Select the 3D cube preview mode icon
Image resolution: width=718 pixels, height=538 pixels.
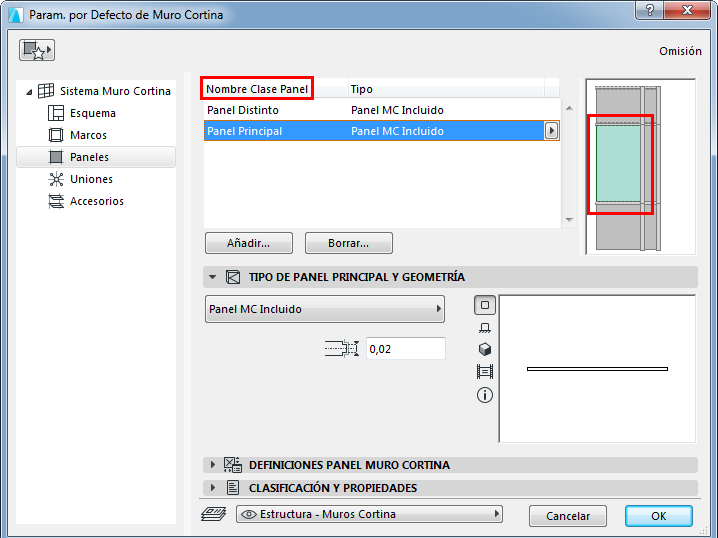pyautogui.click(x=485, y=349)
